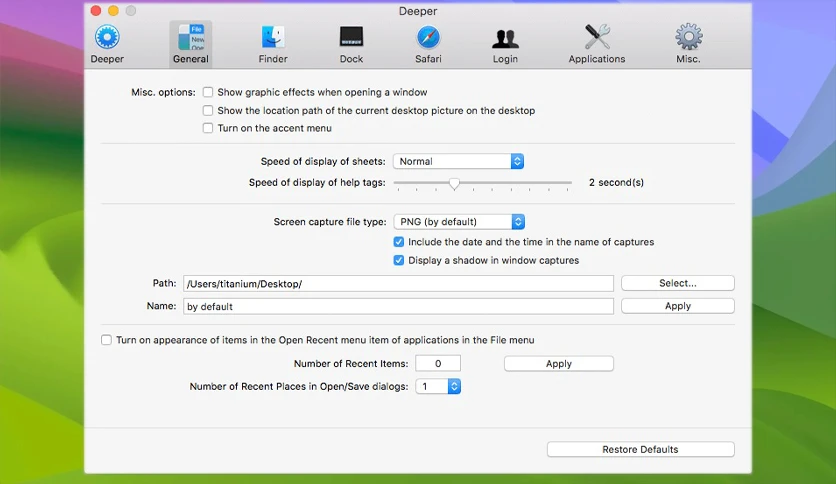Open the Finder settings icon

pos(273,37)
